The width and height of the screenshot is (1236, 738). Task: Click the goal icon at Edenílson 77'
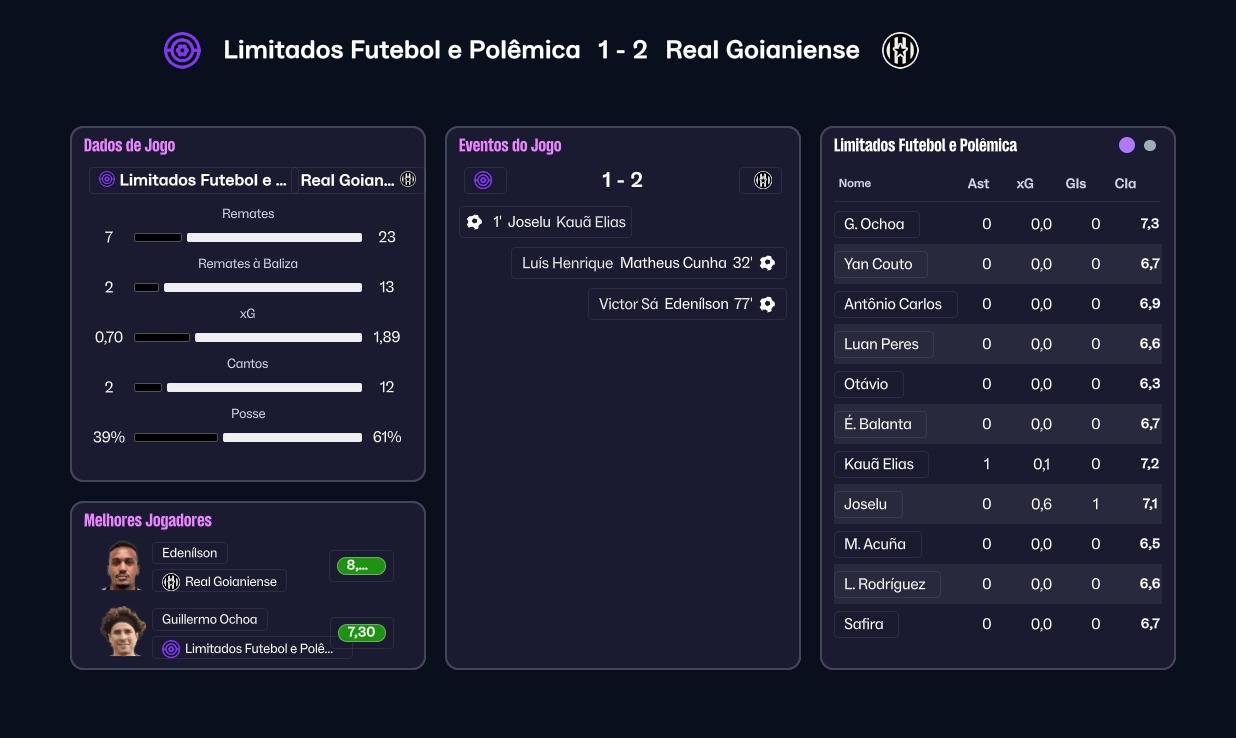[767, 304]
